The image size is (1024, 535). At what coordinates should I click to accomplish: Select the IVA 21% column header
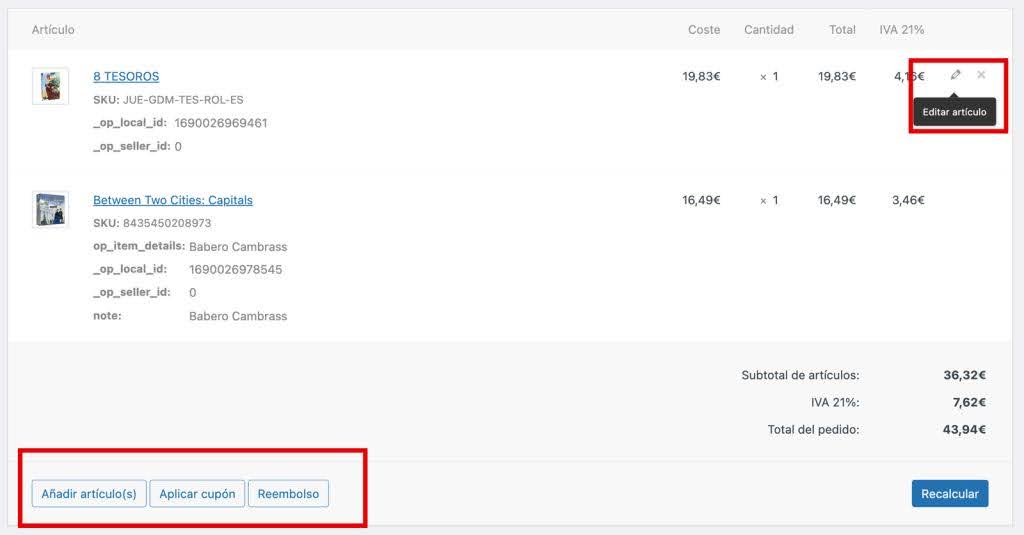(x=901, y=30)
